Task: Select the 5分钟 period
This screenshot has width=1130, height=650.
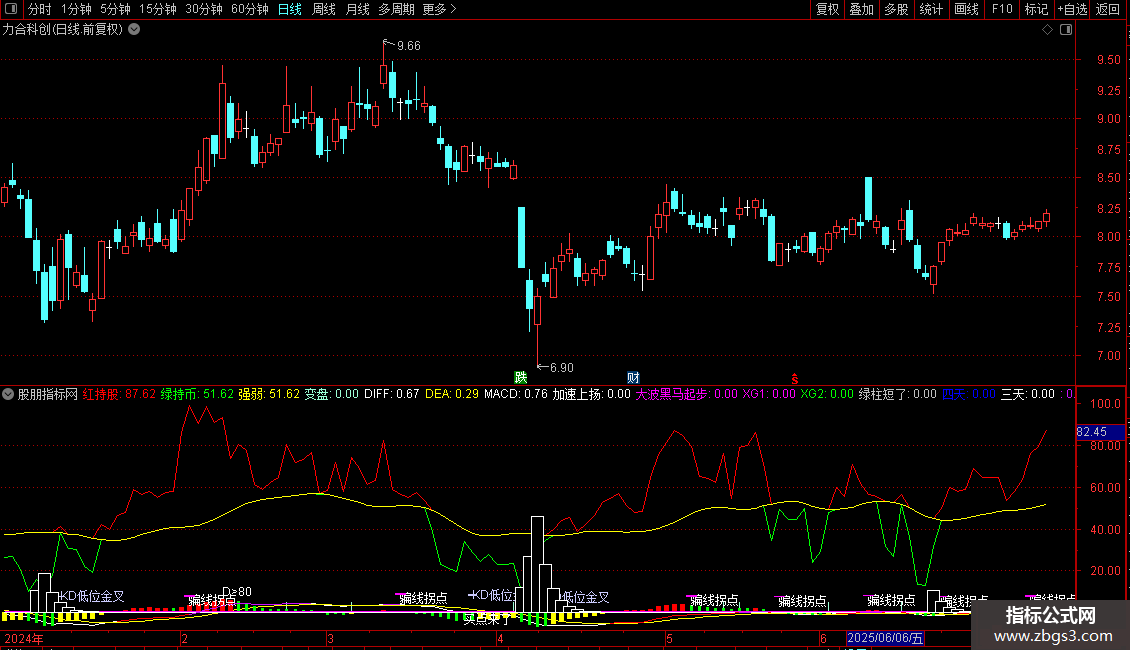Action: [115, 9]
